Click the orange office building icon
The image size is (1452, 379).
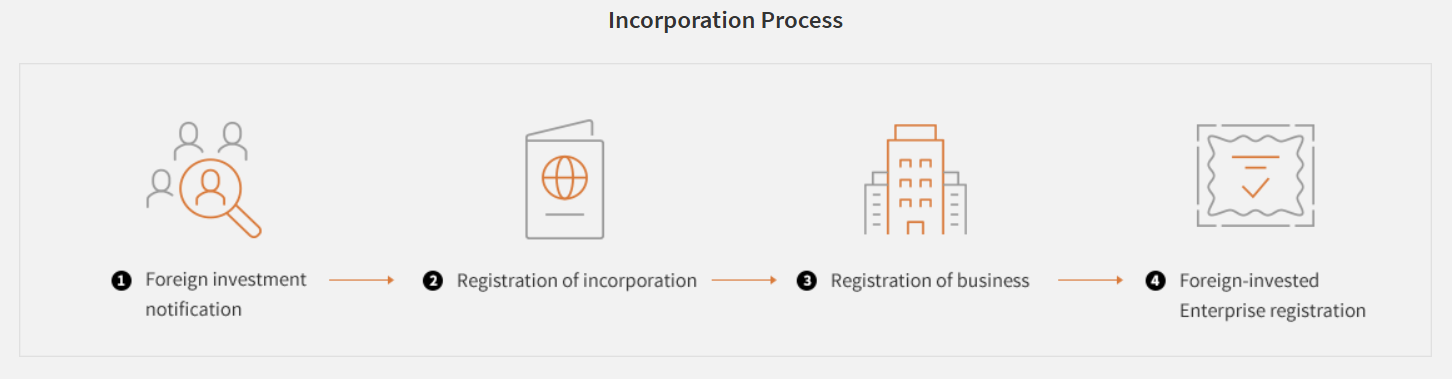click(x=915, y=179)
